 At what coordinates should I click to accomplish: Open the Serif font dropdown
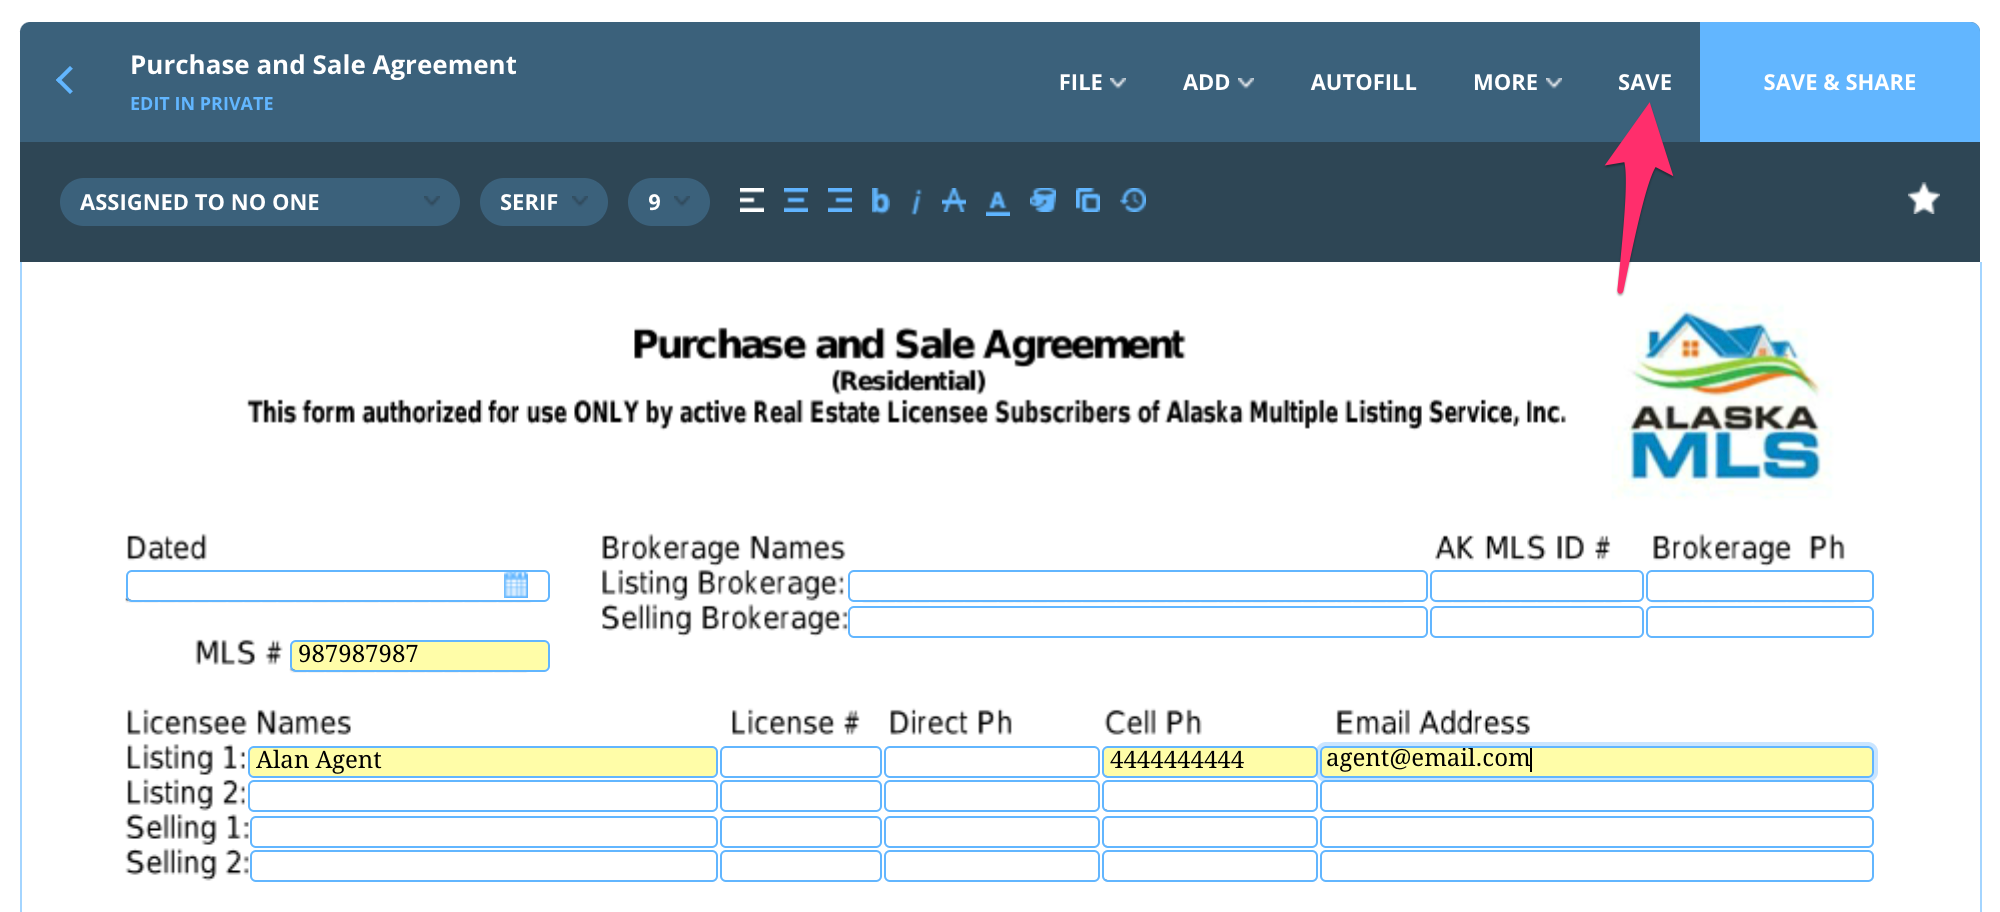click(x=543, y=202)
